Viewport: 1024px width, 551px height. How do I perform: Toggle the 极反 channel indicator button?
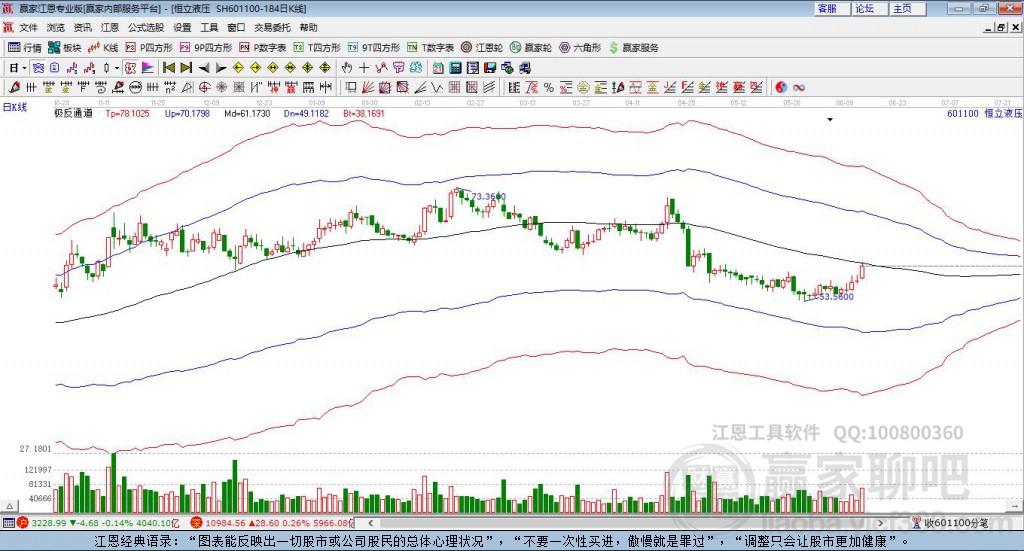(130, 68)
